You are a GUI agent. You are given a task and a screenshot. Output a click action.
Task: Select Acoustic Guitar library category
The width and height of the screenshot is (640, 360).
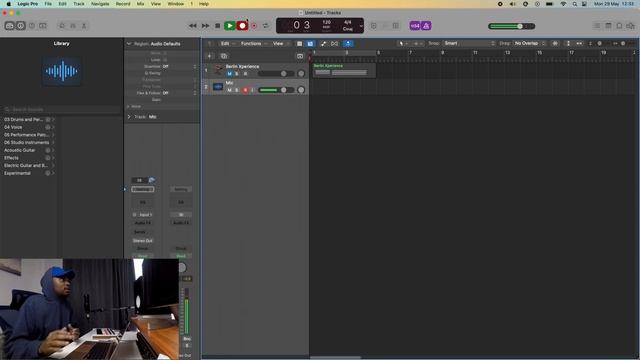click(29, 150)
